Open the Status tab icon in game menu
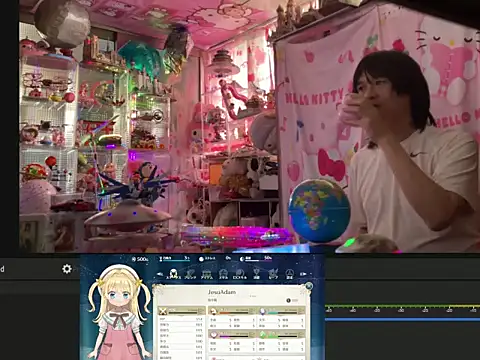 (173, 274)
